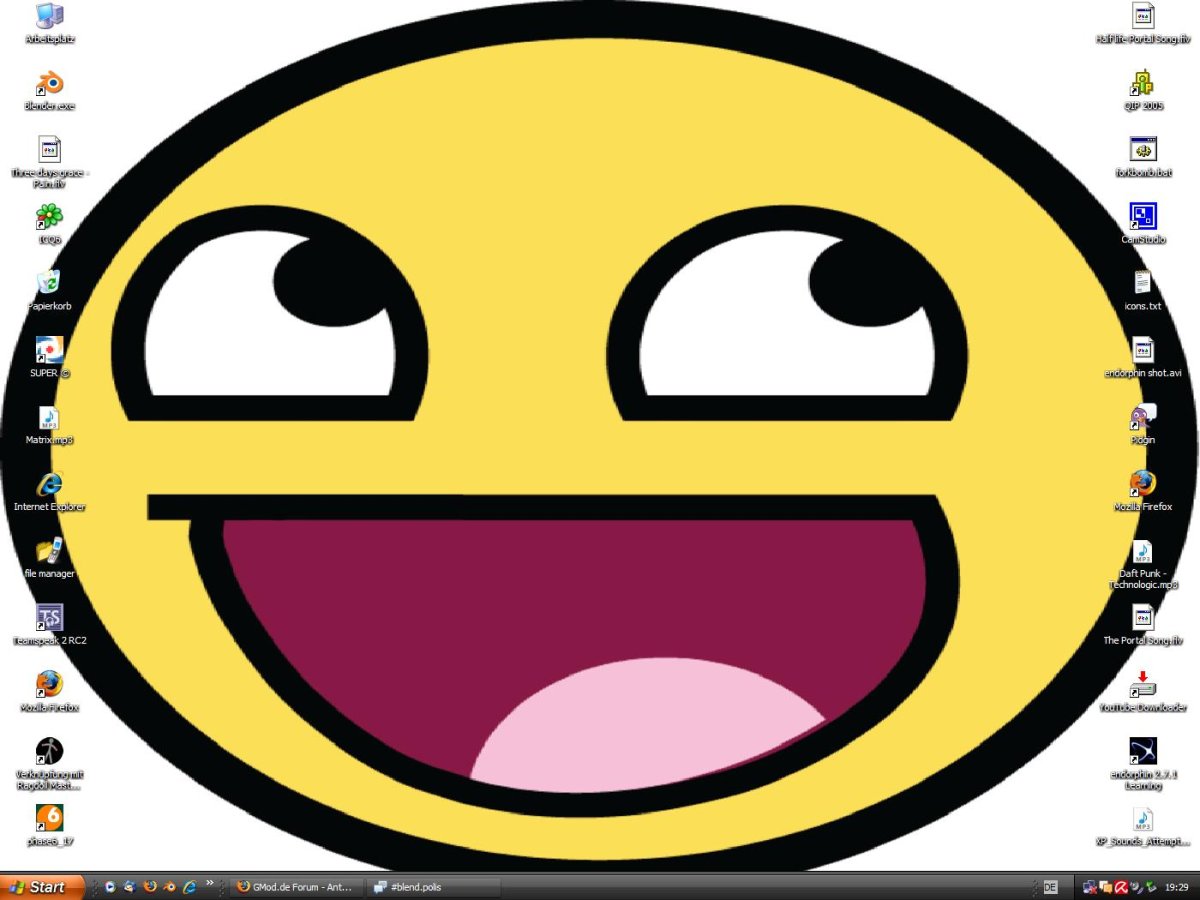
Task: Open the ICQ6 desktop shortcut
Action: point(49,217)
